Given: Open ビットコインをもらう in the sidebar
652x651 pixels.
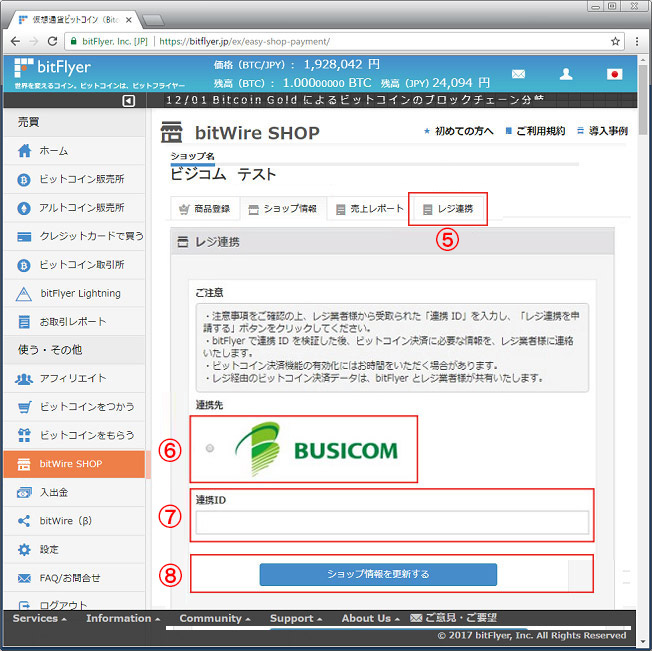Looking at the screenshot, I should tap(74, 435).
